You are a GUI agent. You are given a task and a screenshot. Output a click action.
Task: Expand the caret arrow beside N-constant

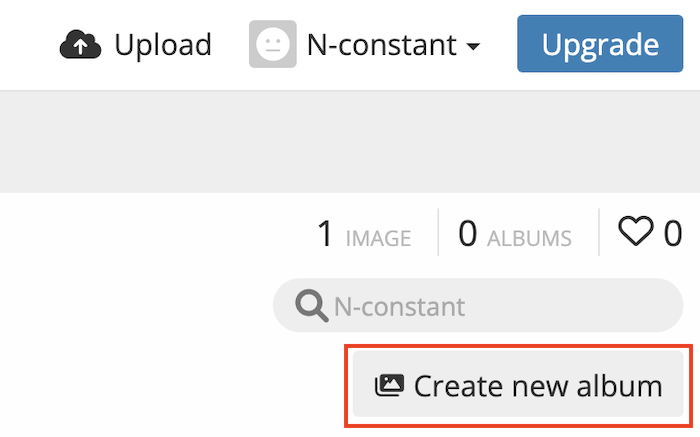click(474, 47)
